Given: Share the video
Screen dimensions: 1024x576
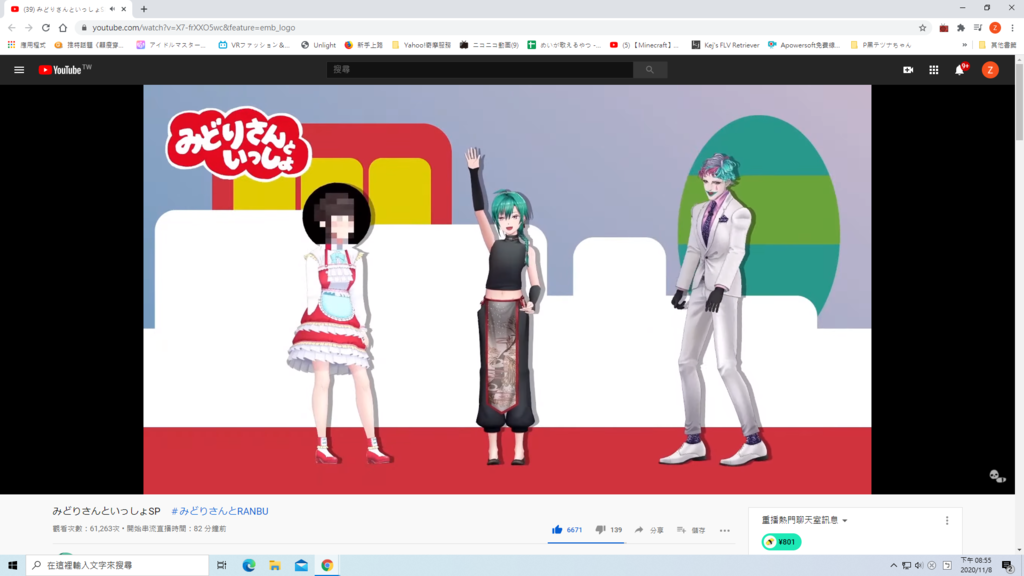Looking at the screenshot, I should (x=648, y=530).
